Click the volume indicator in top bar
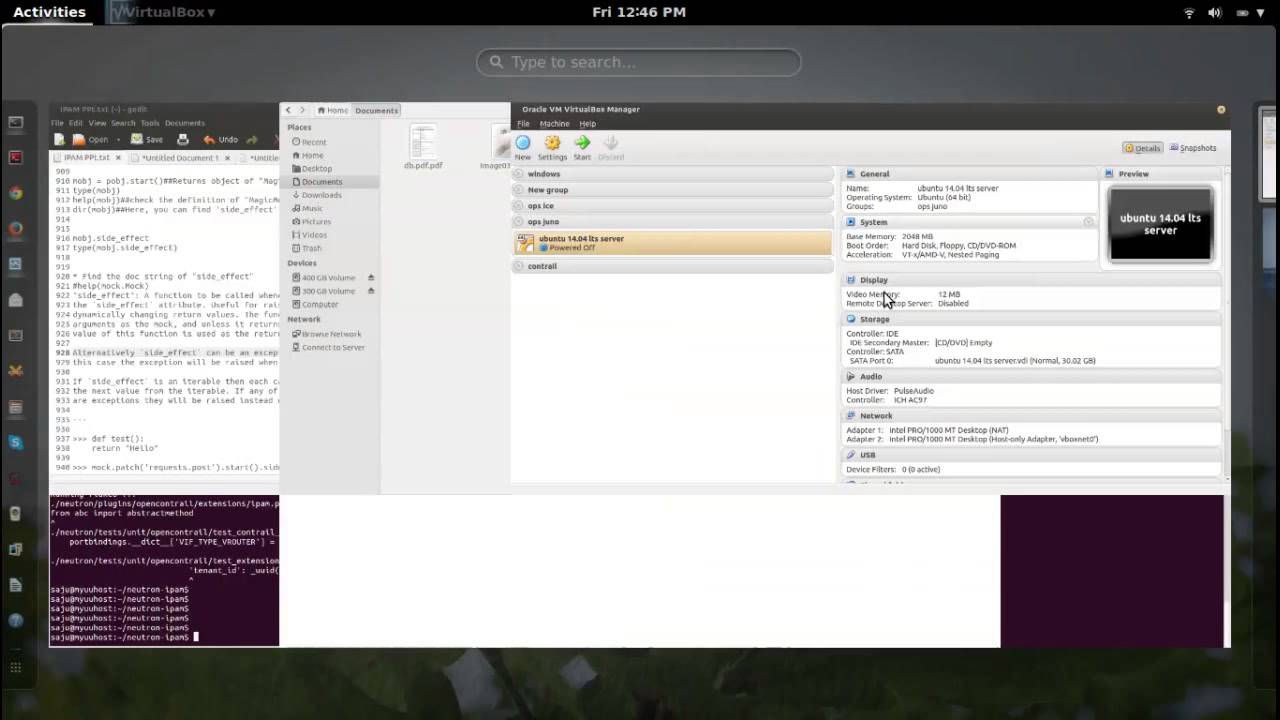 [x=1215, y=13]
